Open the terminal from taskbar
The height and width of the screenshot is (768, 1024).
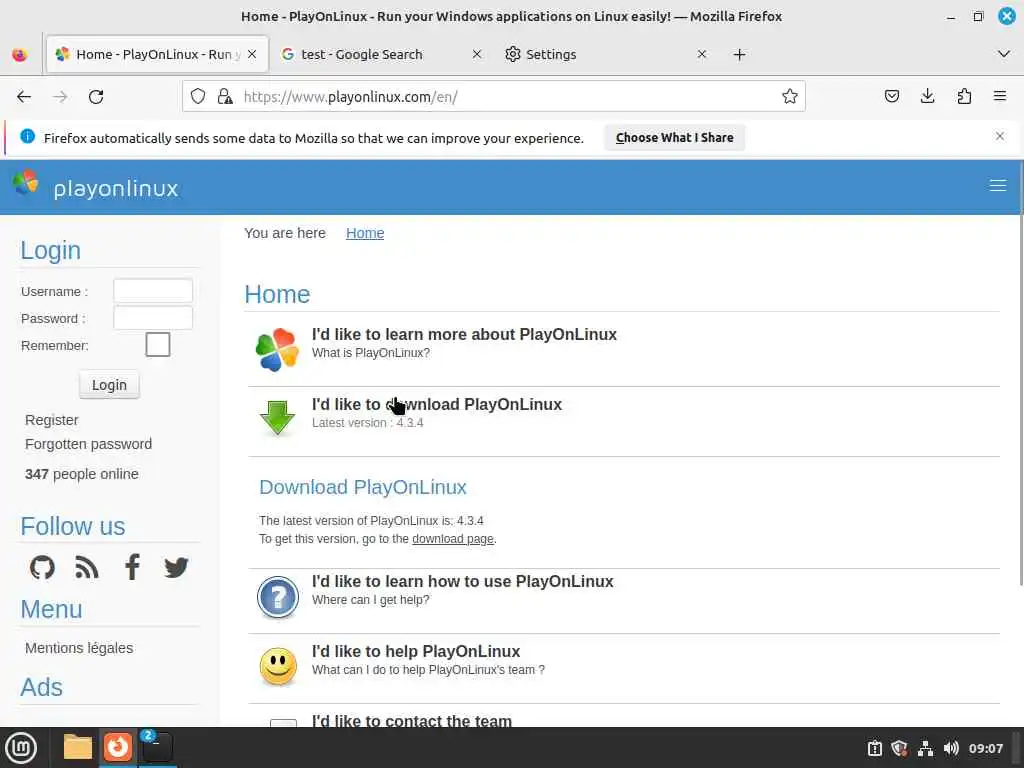tap(157, 747)
